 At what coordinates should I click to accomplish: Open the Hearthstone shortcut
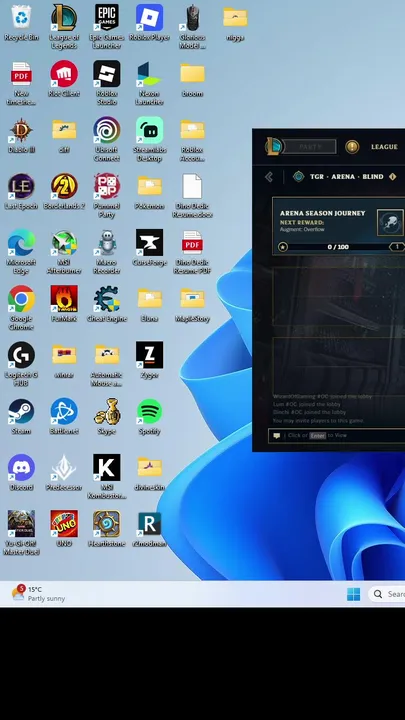pos(107,528)
